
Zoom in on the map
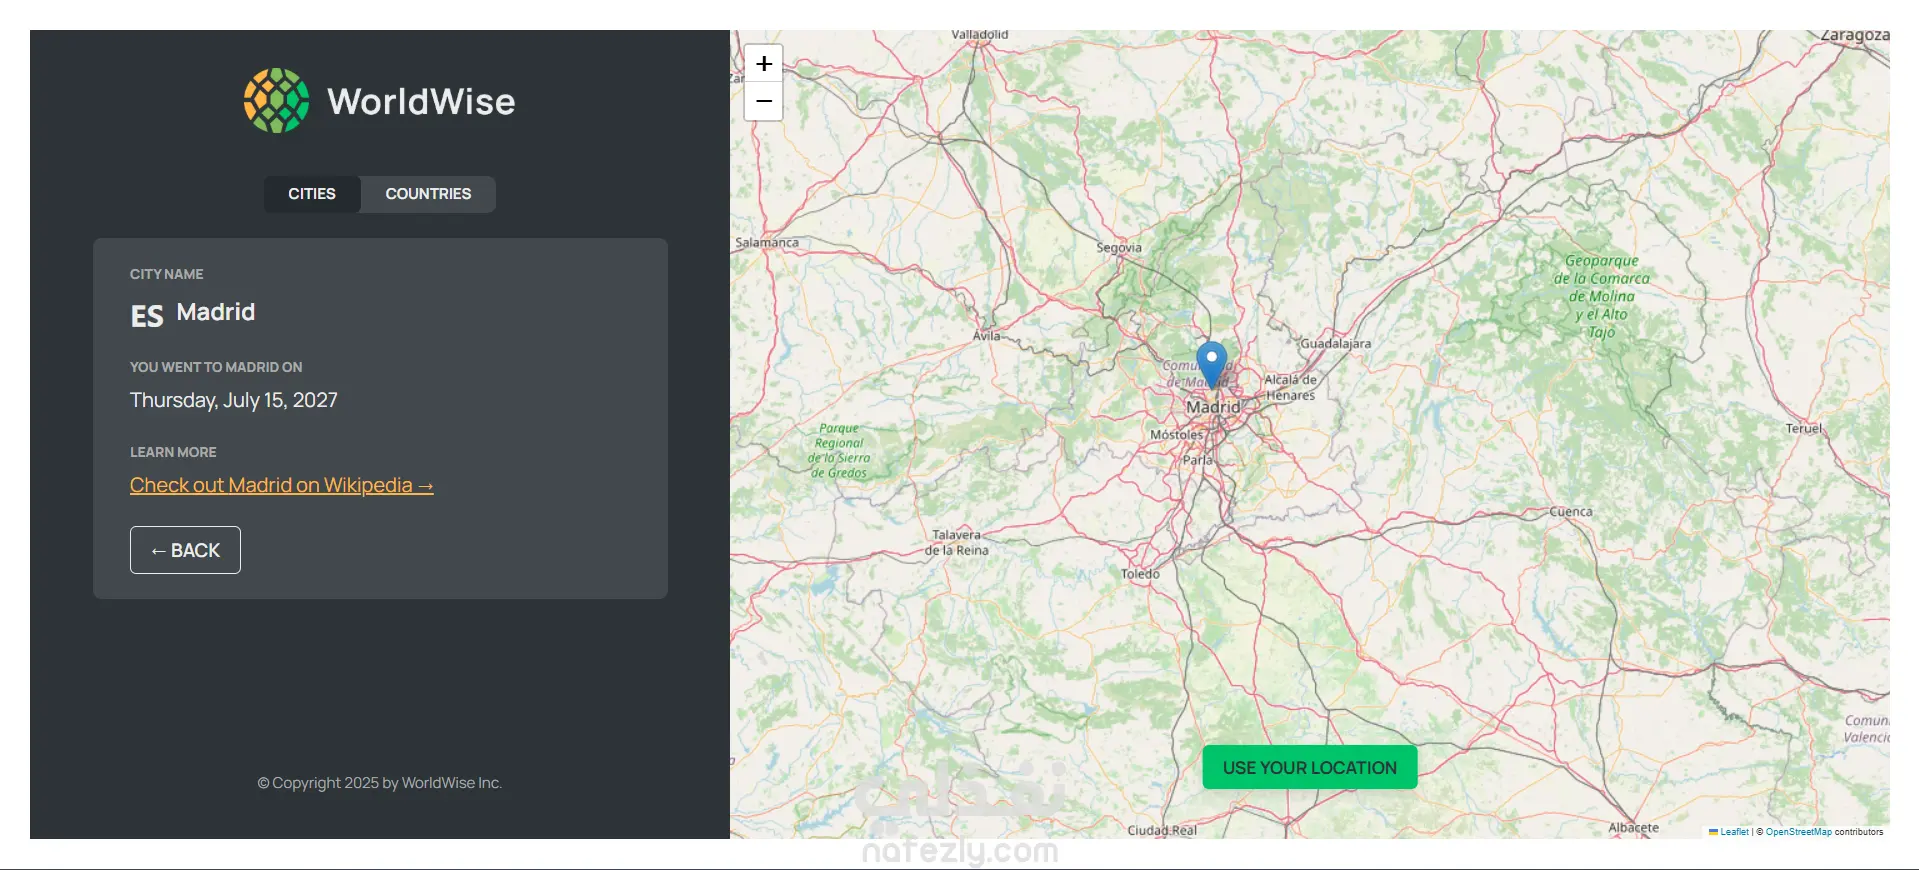(x=764, y=64)
